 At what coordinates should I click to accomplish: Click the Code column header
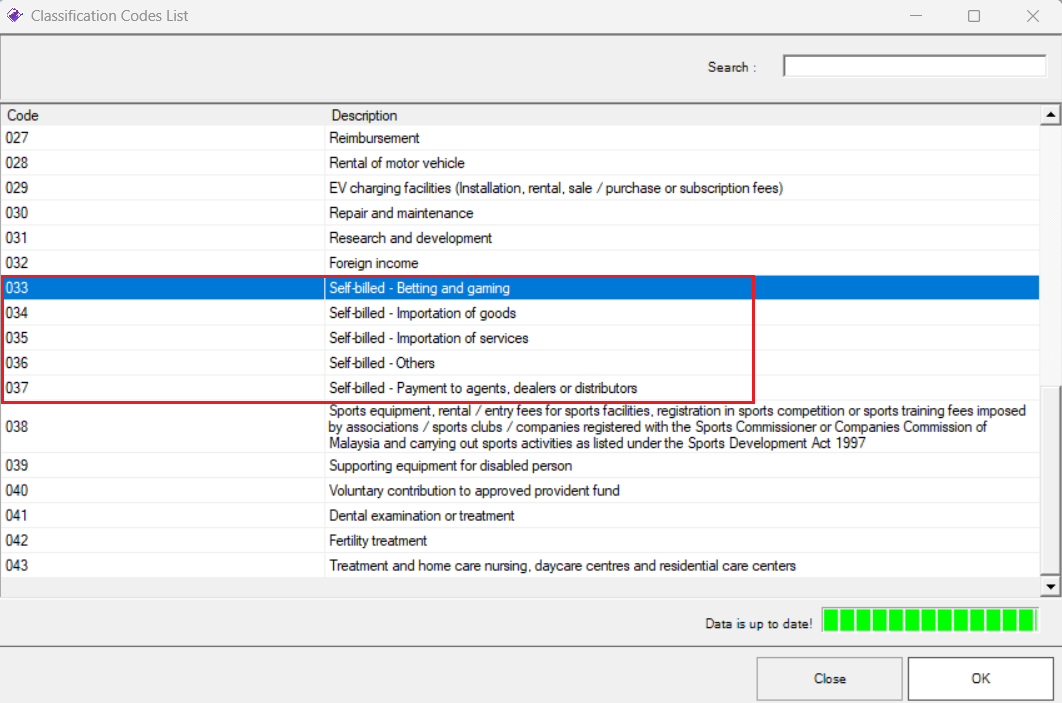(x=160, y=115)
